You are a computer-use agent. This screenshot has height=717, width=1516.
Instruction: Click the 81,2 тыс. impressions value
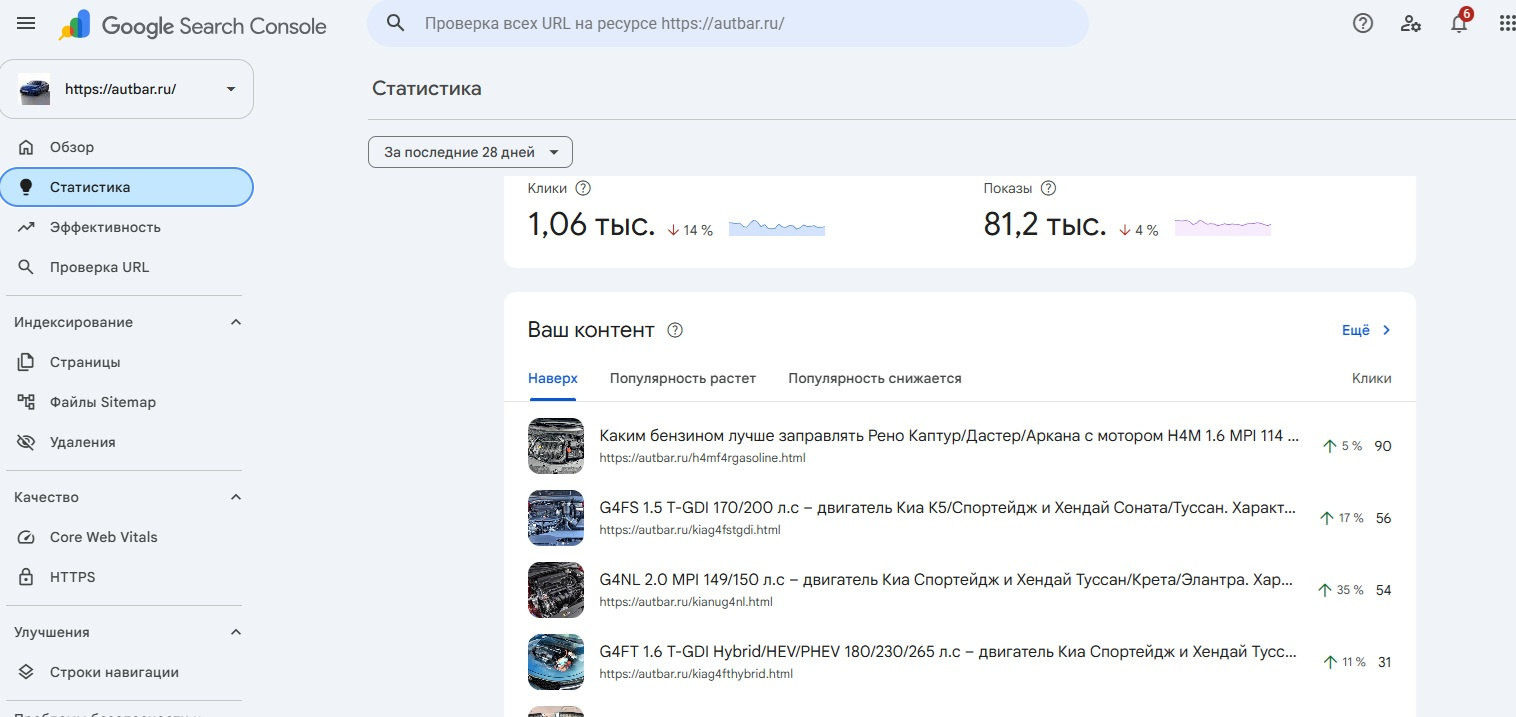point(1045,226)
